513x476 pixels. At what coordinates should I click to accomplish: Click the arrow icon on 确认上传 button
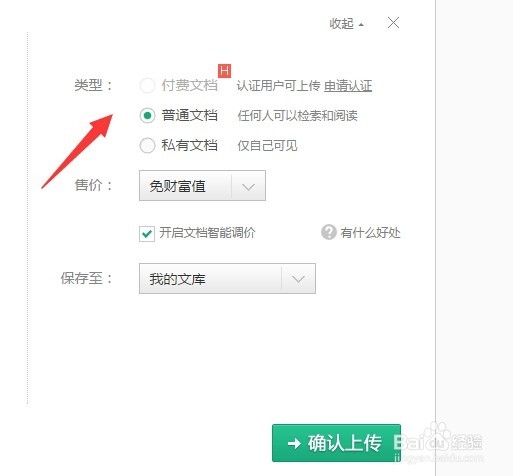(x=294, y=443)
